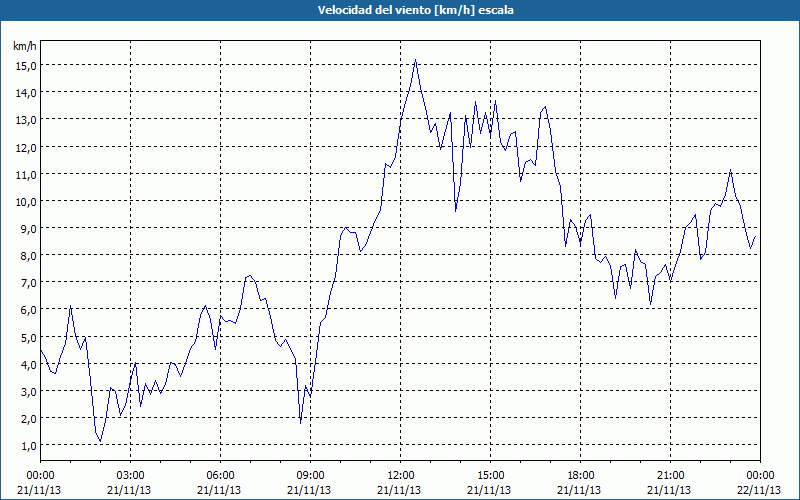Pick the y-axis value '8,0'
800x500 pixels.
28,255
